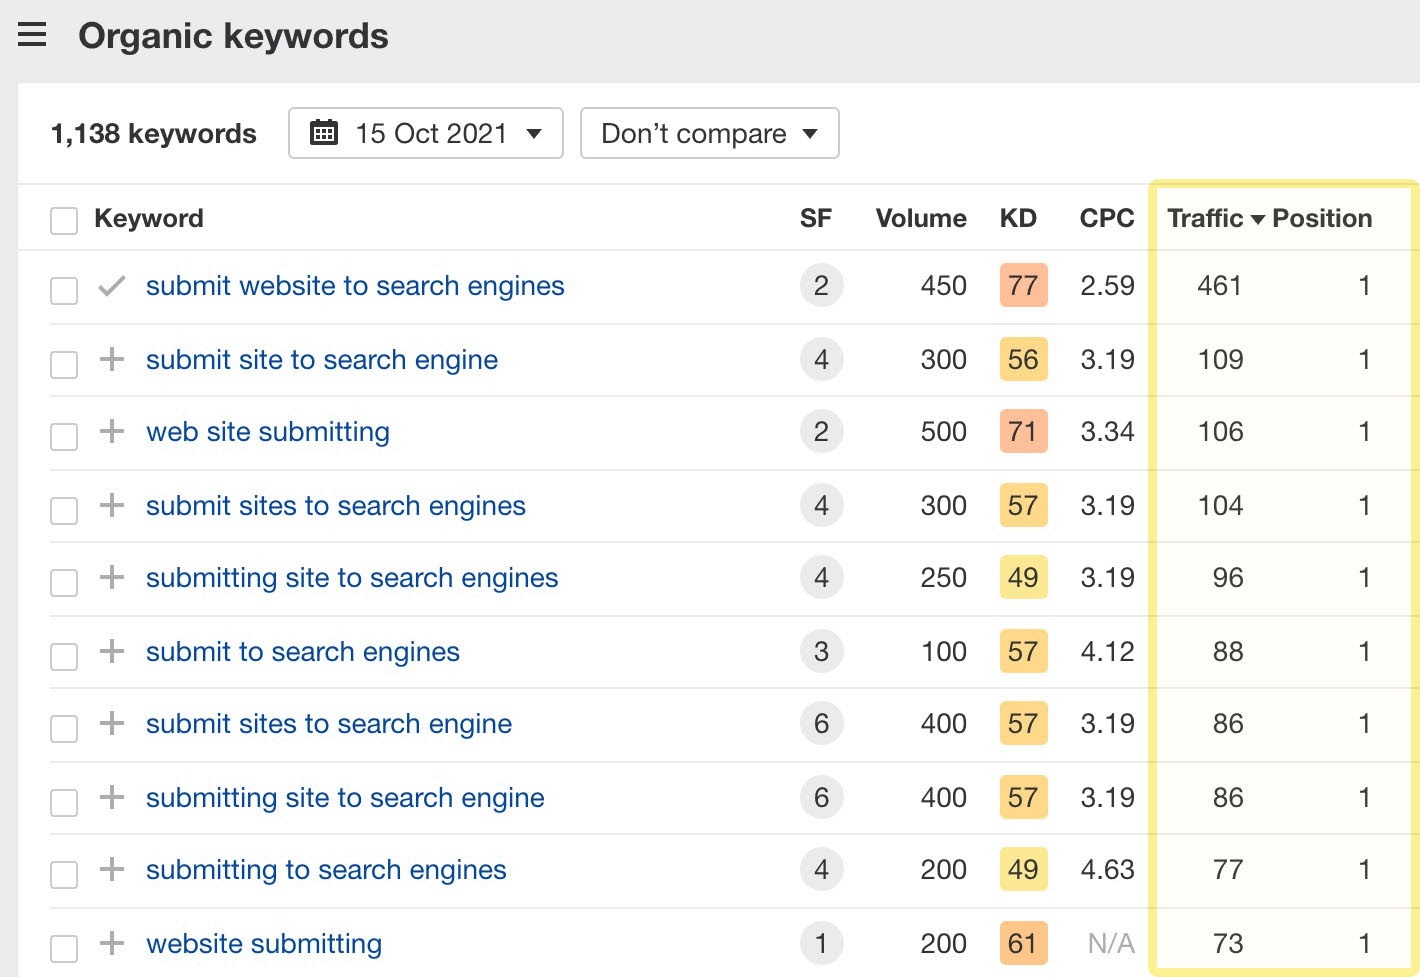Click the orange KD badge showing 77
The height and width of the screenshot is (977, 1420).
1022,285
